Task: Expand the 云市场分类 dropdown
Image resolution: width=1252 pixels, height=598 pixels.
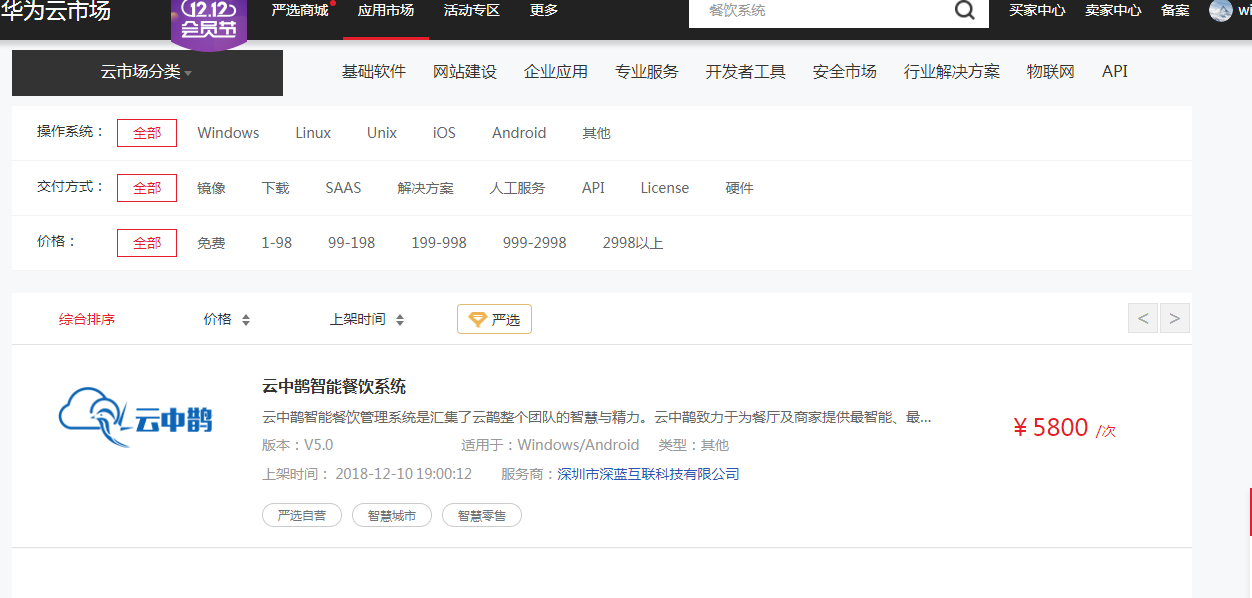Action: (x=147, y=72)
